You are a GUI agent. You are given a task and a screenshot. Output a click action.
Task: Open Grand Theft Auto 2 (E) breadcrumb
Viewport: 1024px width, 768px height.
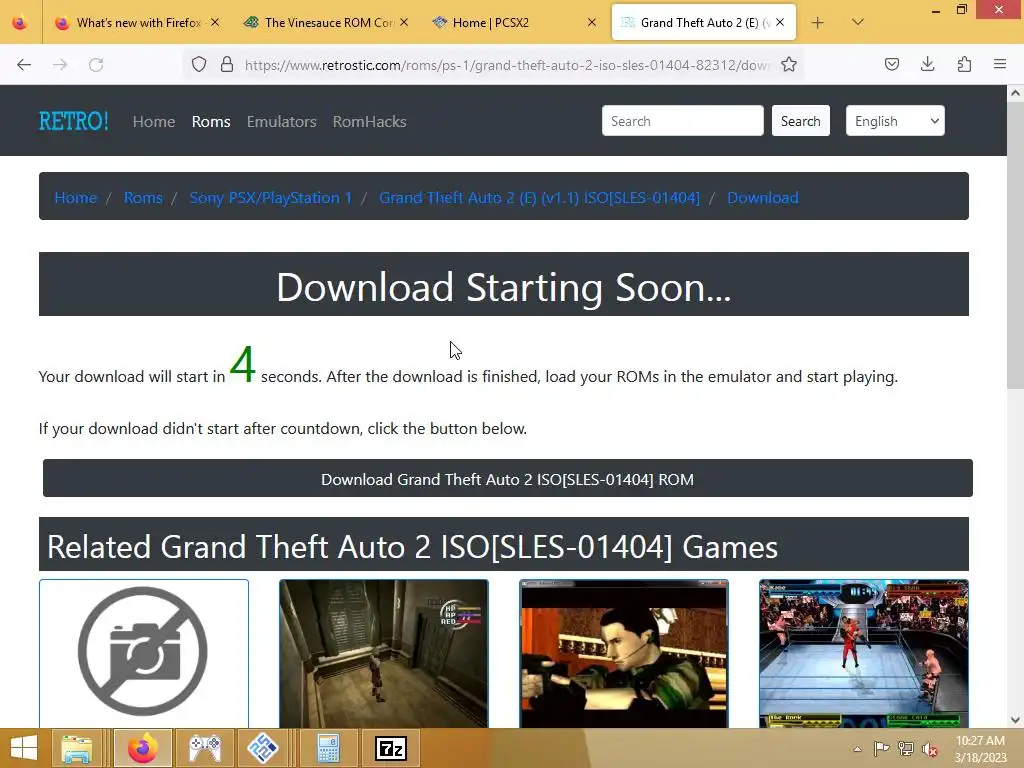539,198
